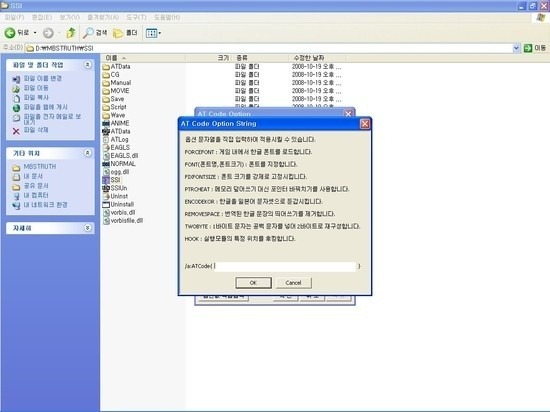Toggle the Folders pane toolbar button
This screenshot has height=412, width=550.
125,33
